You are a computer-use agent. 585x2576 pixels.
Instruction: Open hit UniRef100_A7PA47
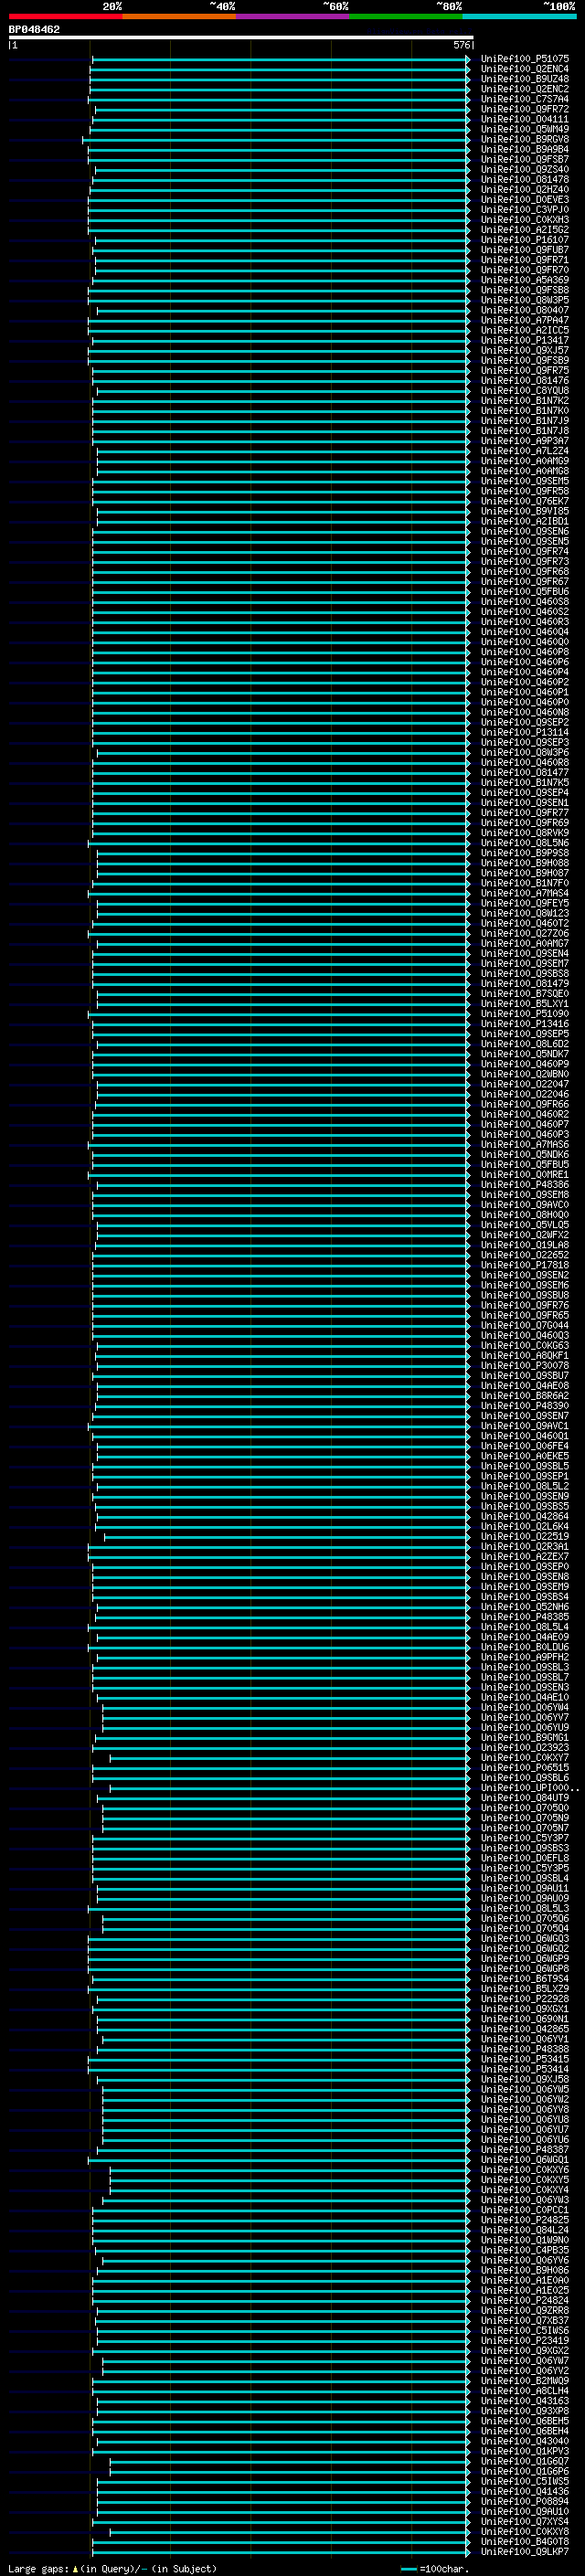coord(525,320)
